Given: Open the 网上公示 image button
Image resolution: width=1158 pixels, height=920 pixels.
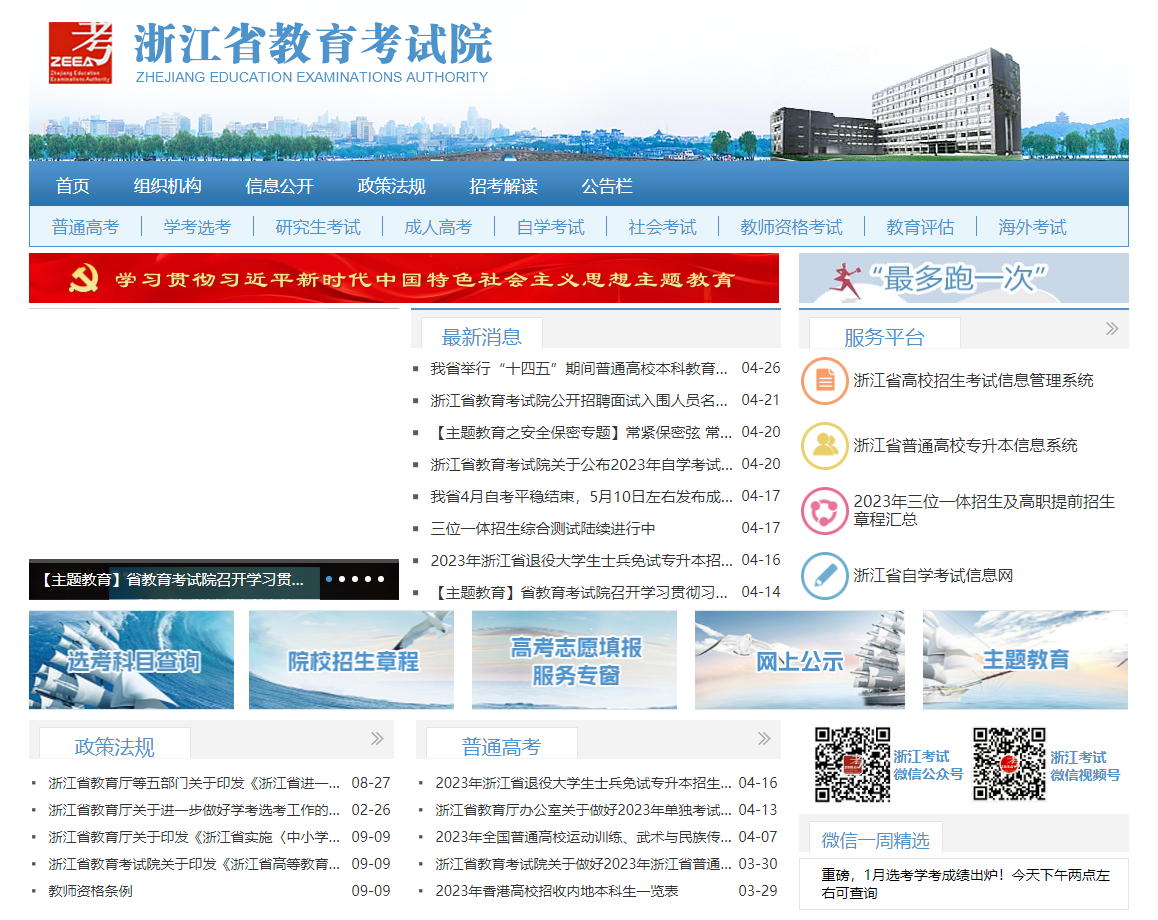Looking at the screenshot, I should click(800, 659).
